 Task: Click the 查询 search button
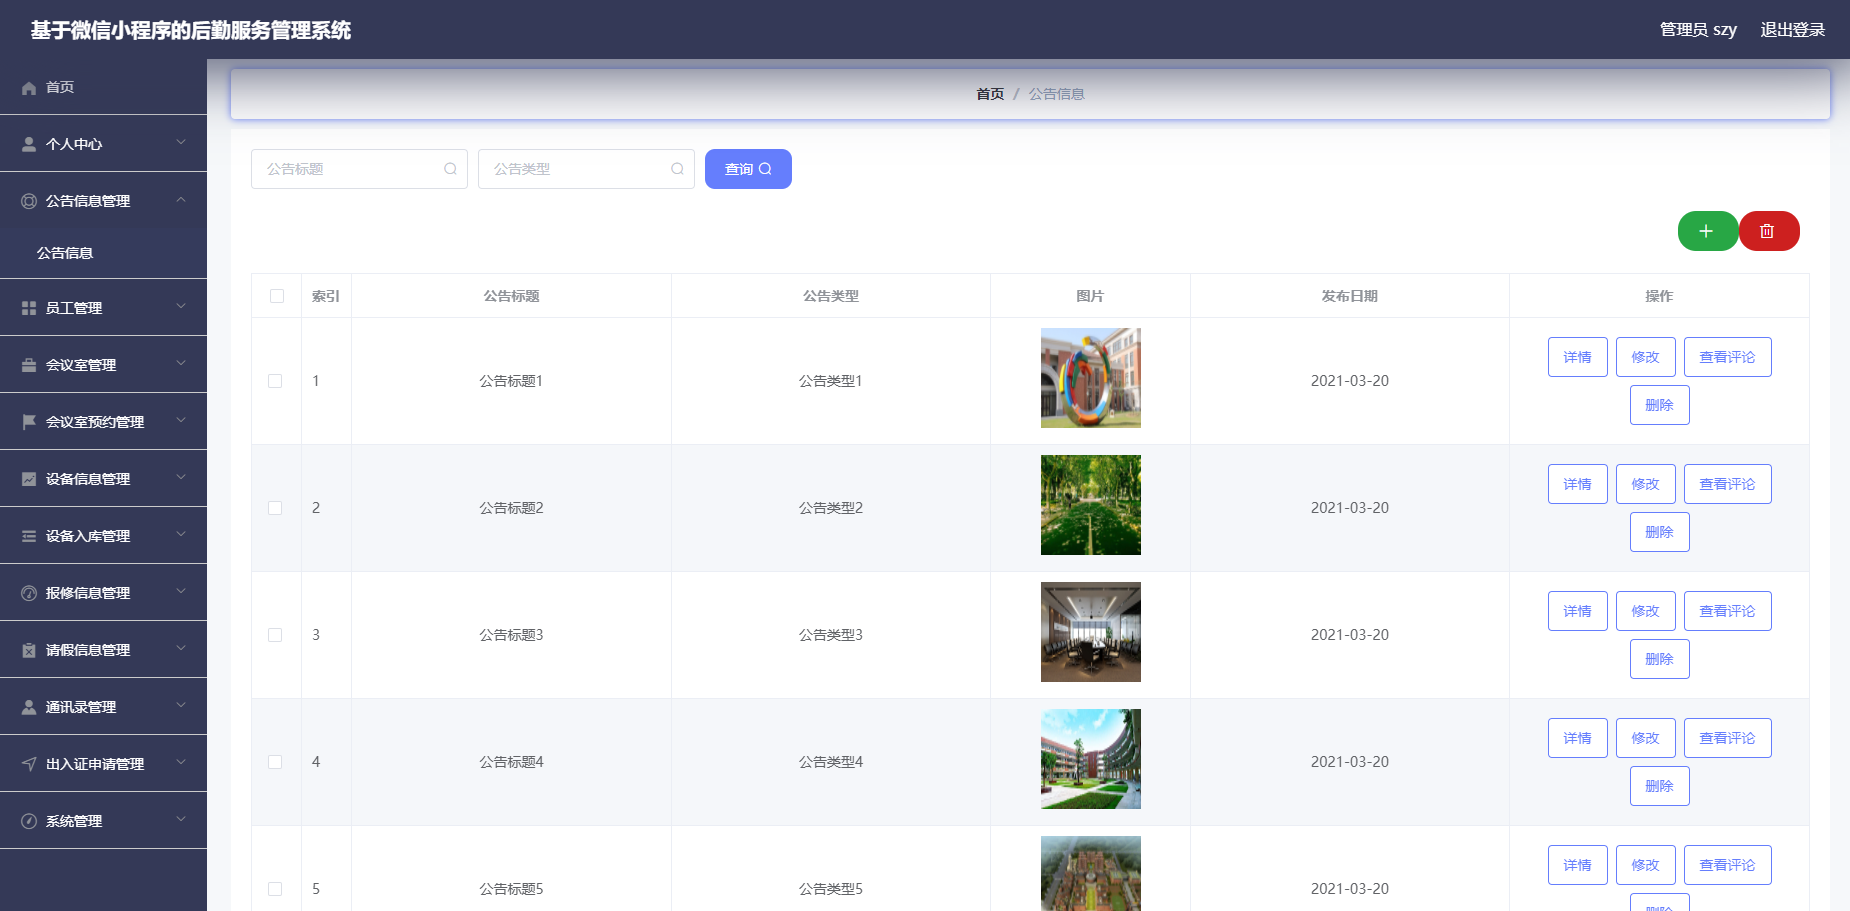click(x=748, y=169)
